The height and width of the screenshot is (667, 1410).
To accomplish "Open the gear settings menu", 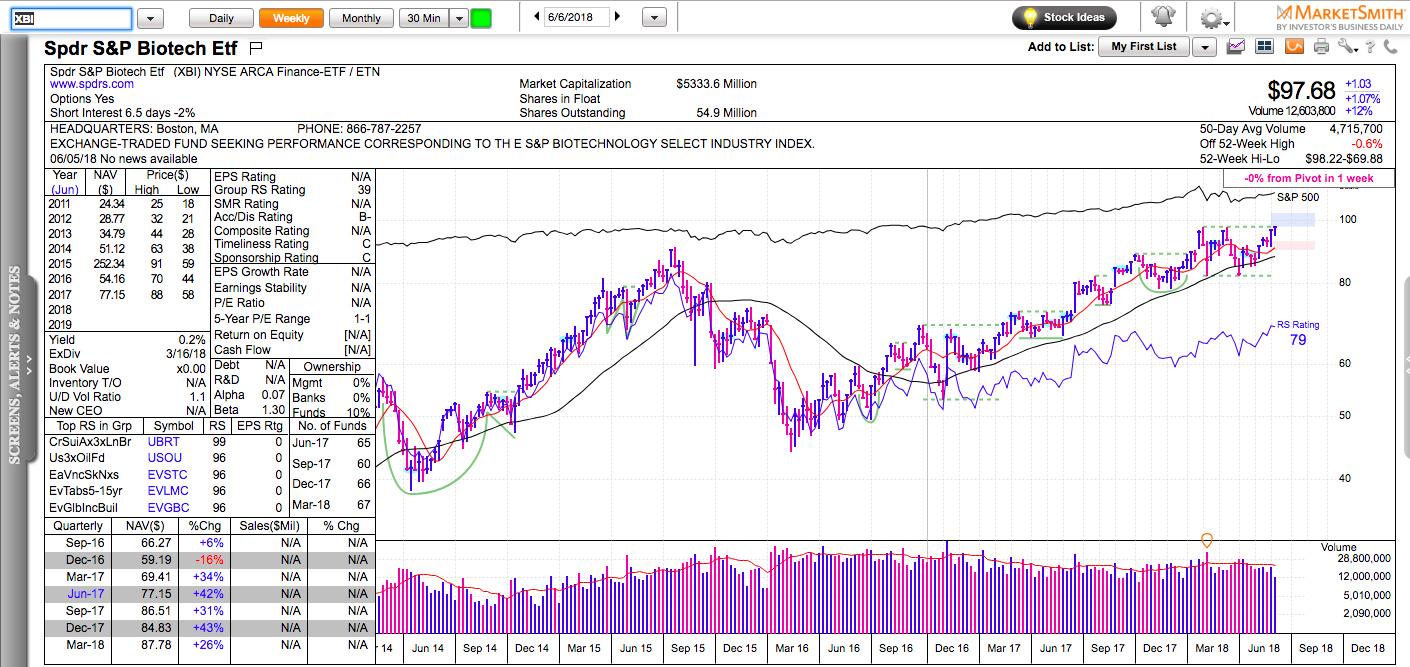I will tap(1216, 18).
